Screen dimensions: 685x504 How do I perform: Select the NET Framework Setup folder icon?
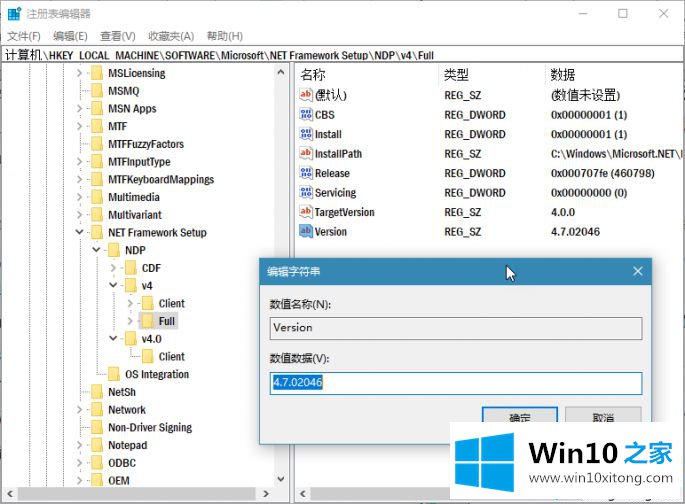97,232
